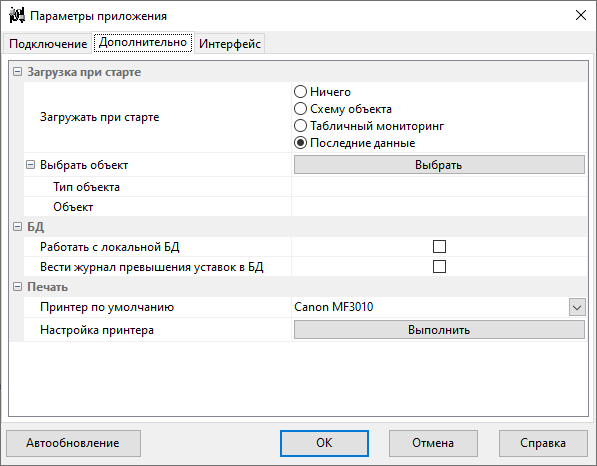Click the "Выбрать" button
Image resolution: width=597 pixels, height=466 pixels.
click(x=439, y=165)
